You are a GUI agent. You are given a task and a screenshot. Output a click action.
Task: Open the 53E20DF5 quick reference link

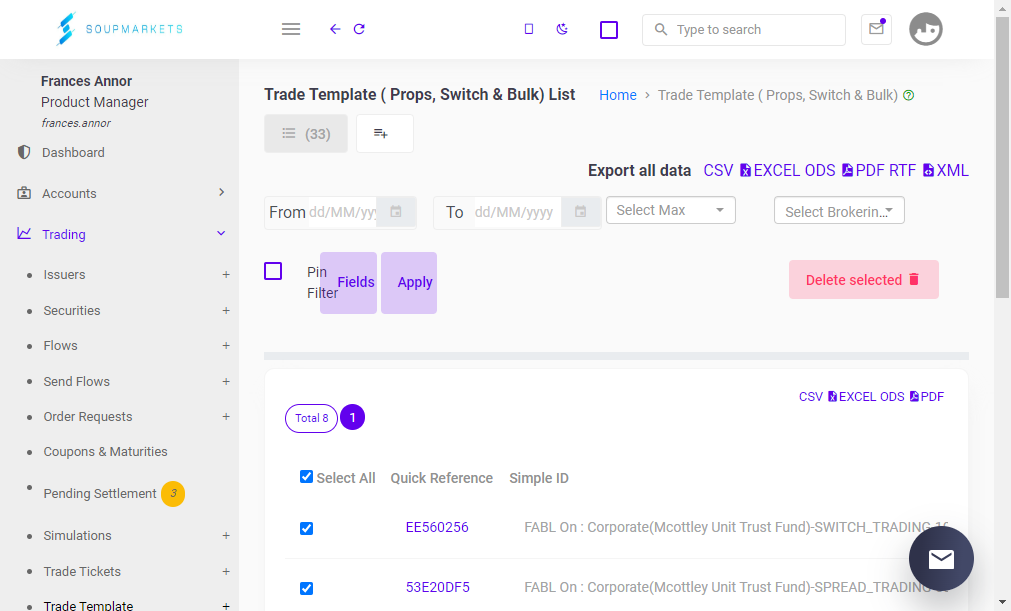point(438,587)
